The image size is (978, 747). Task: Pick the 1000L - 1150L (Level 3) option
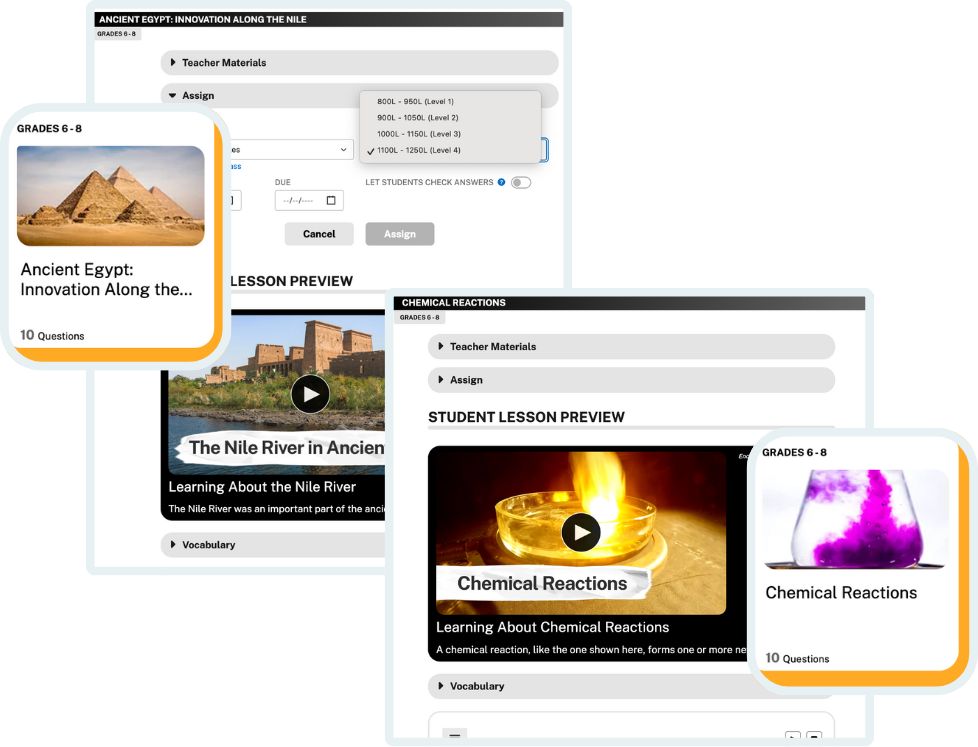pyautogui.click(x=418, y=134)
